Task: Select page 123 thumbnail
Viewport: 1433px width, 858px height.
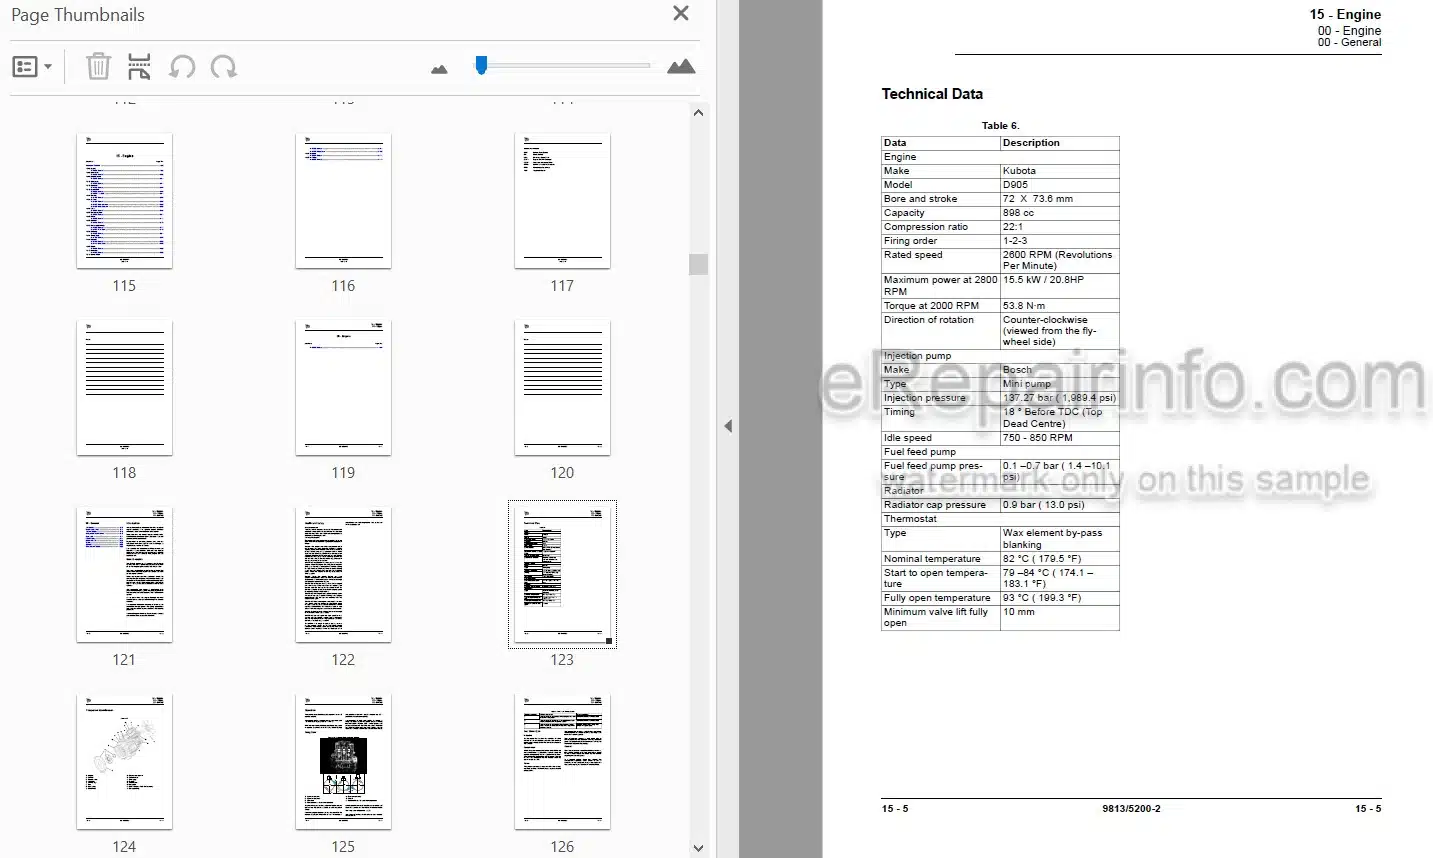Action: tap(562, 575)
